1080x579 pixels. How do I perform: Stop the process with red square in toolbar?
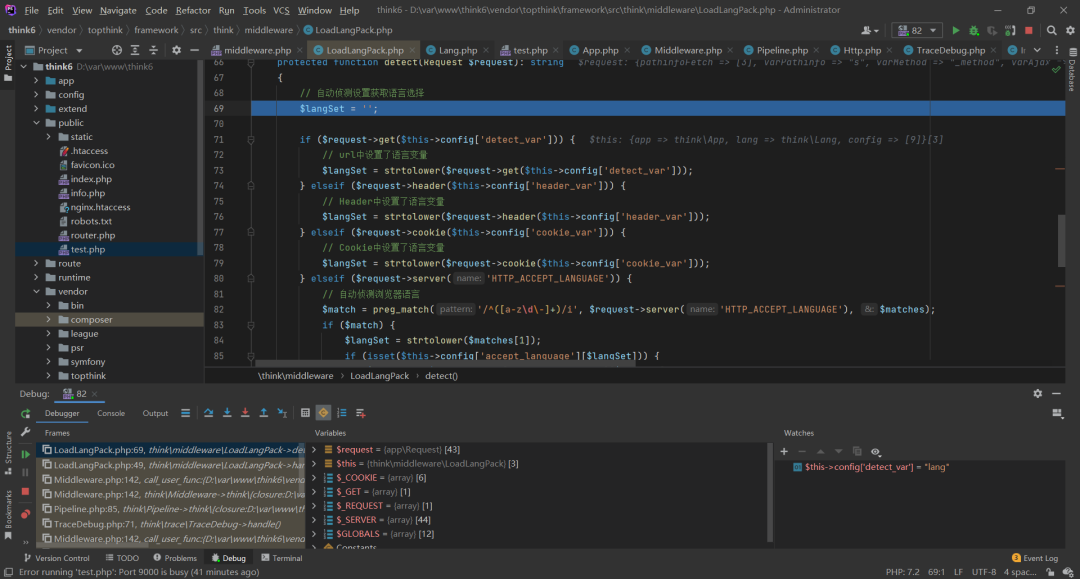point(1028,30)
